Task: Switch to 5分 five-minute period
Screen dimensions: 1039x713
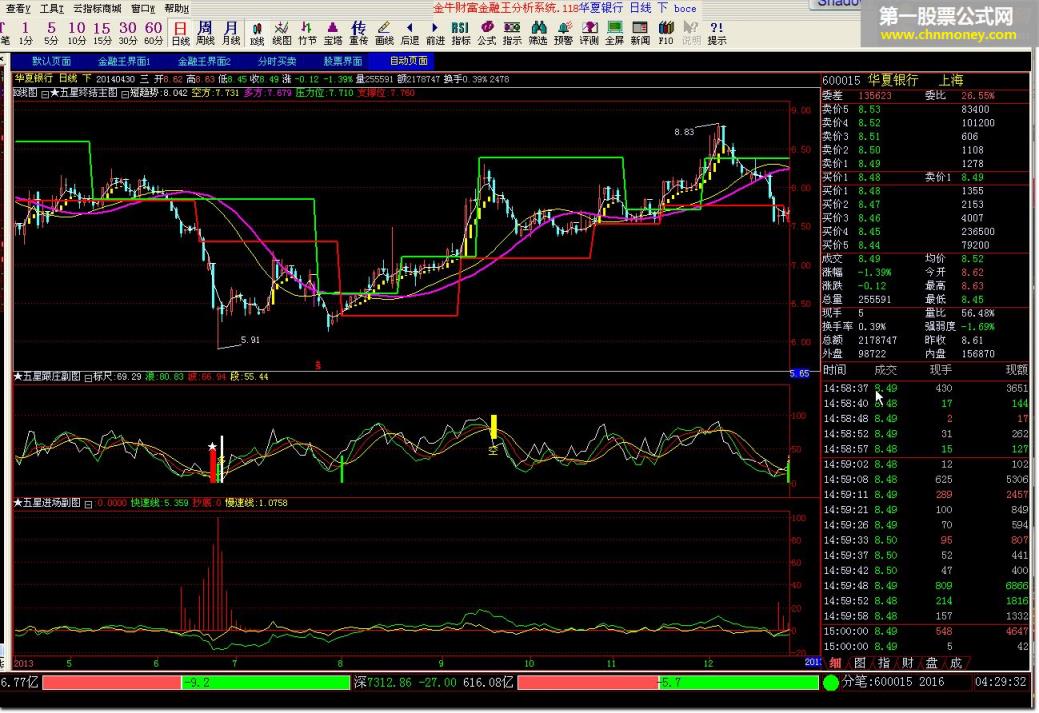Action: [x=51, y=33]
